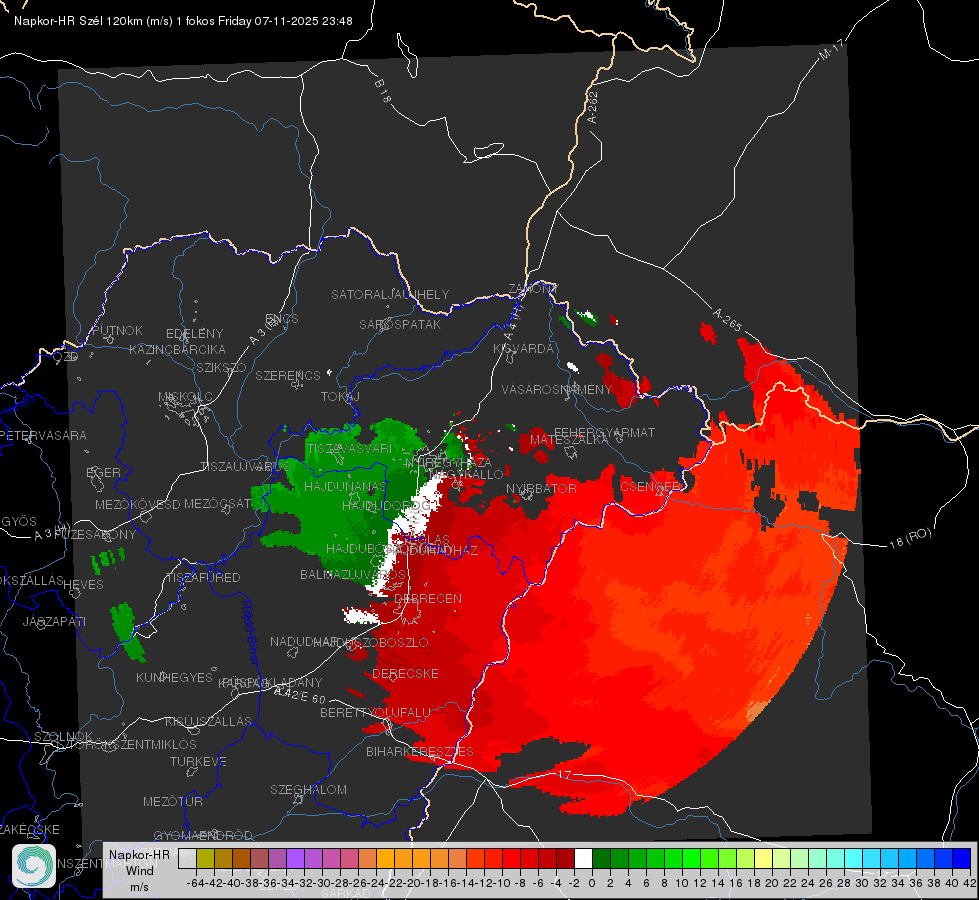
Task: Click the MISKOLC city label
Action: [x=185, y=397]
